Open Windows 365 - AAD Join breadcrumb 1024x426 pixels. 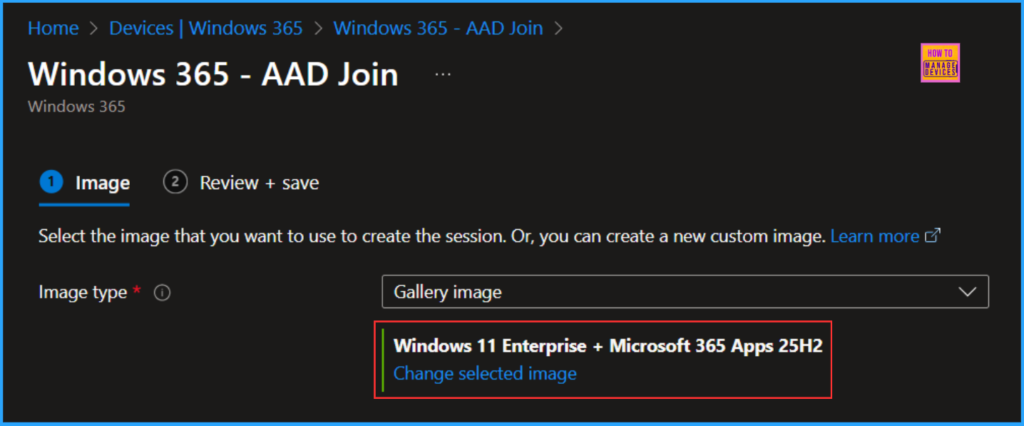438,28
